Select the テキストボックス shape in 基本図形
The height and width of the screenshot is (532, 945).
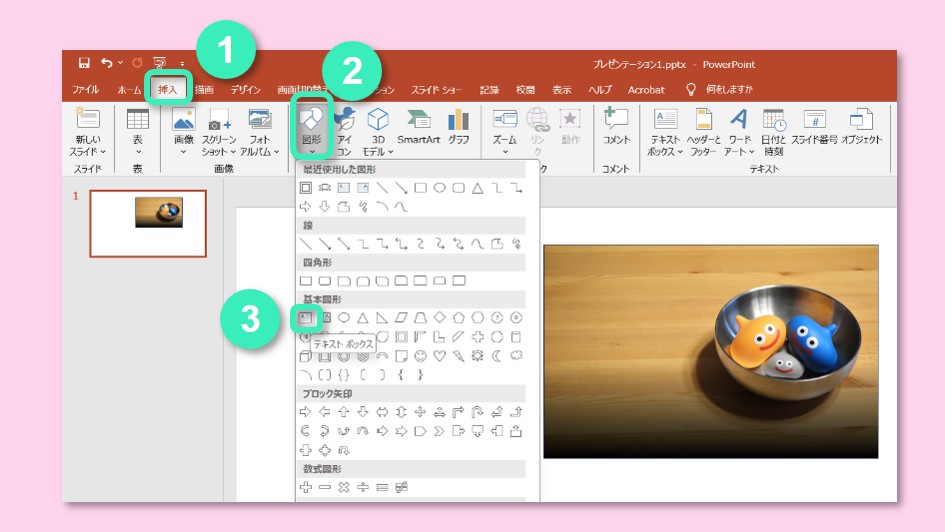click(x=306, y=318)
